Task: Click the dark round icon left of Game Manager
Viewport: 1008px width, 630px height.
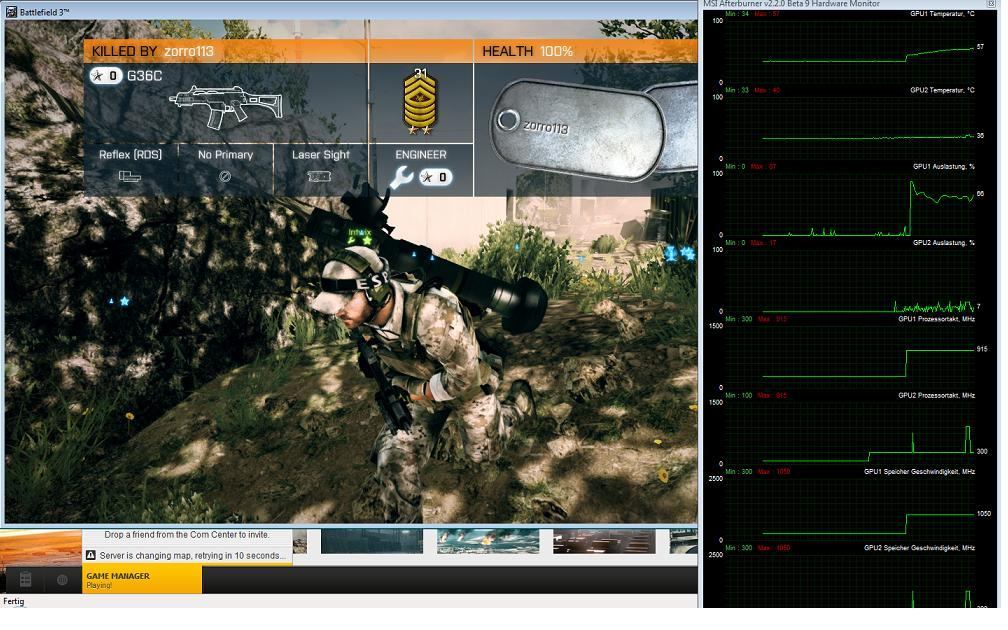Action: pos(62,580)
